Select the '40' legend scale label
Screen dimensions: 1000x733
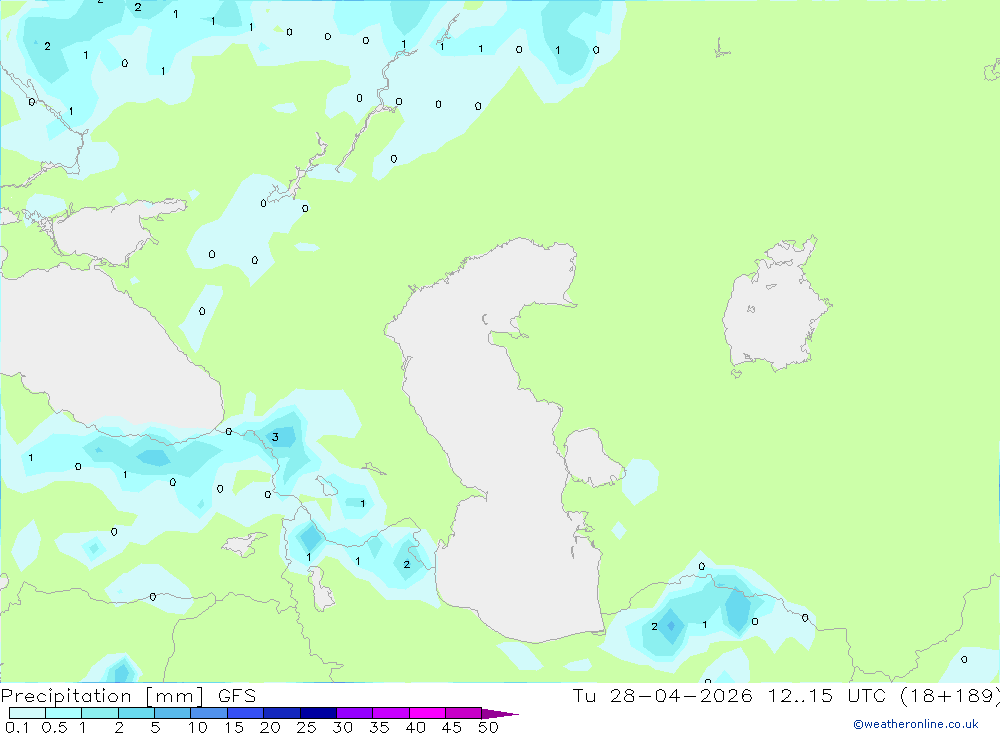point(415,727)
